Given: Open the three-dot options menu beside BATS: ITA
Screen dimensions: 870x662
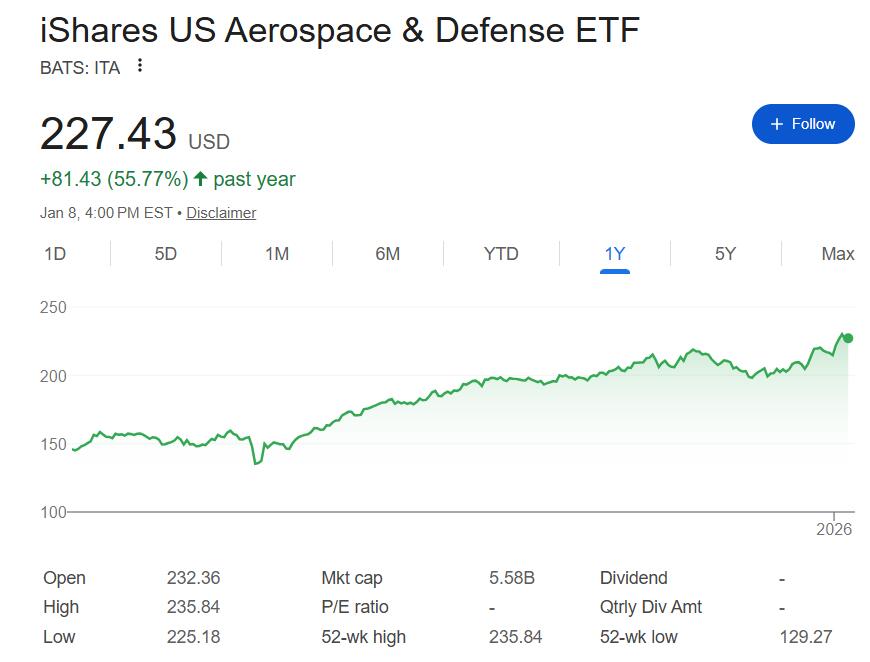Looking at the screenshot, I should [140, 66].
